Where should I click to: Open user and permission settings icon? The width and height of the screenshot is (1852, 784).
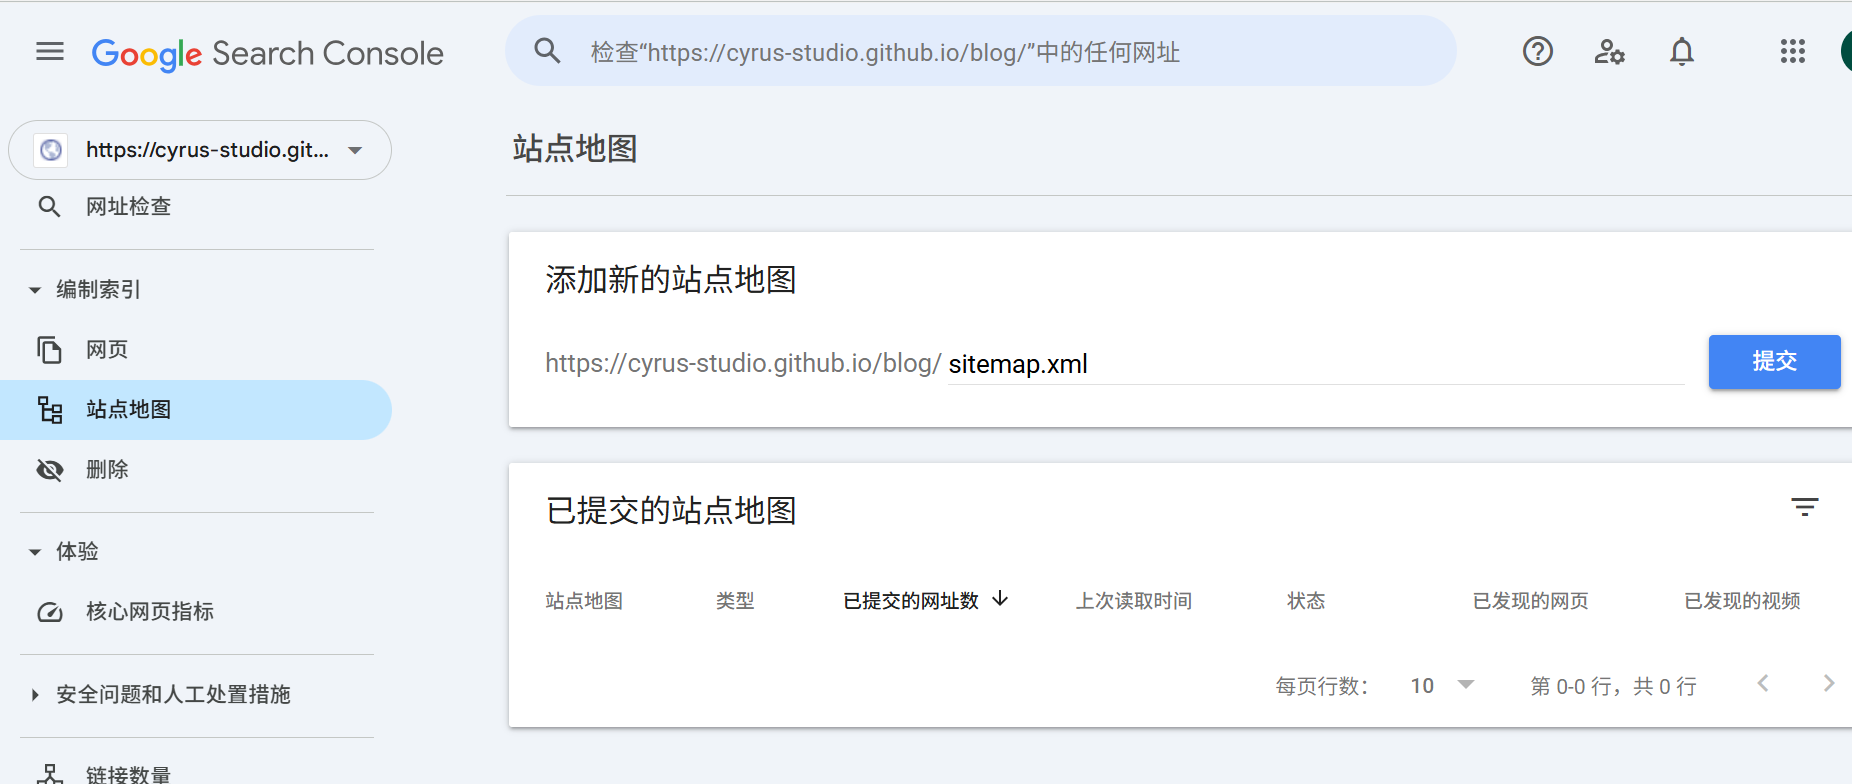pyautogui.click(x=1610, y=51)
